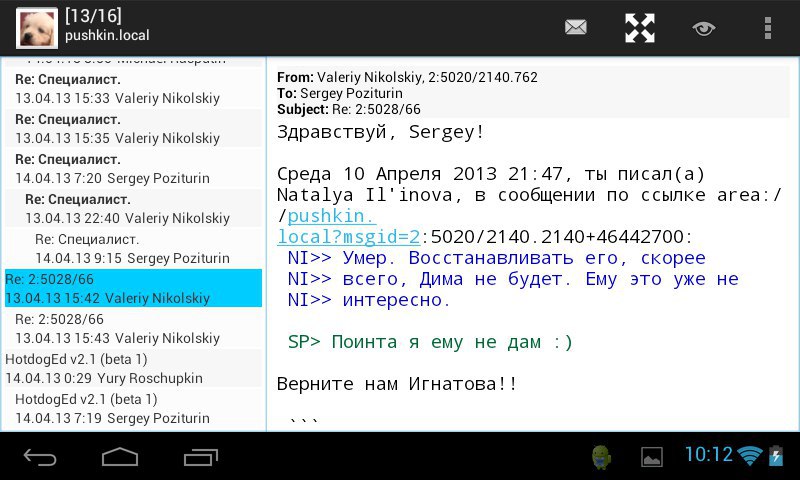Tap the Android back navigation button
The image size is (800, 480).
coord(40,457)
